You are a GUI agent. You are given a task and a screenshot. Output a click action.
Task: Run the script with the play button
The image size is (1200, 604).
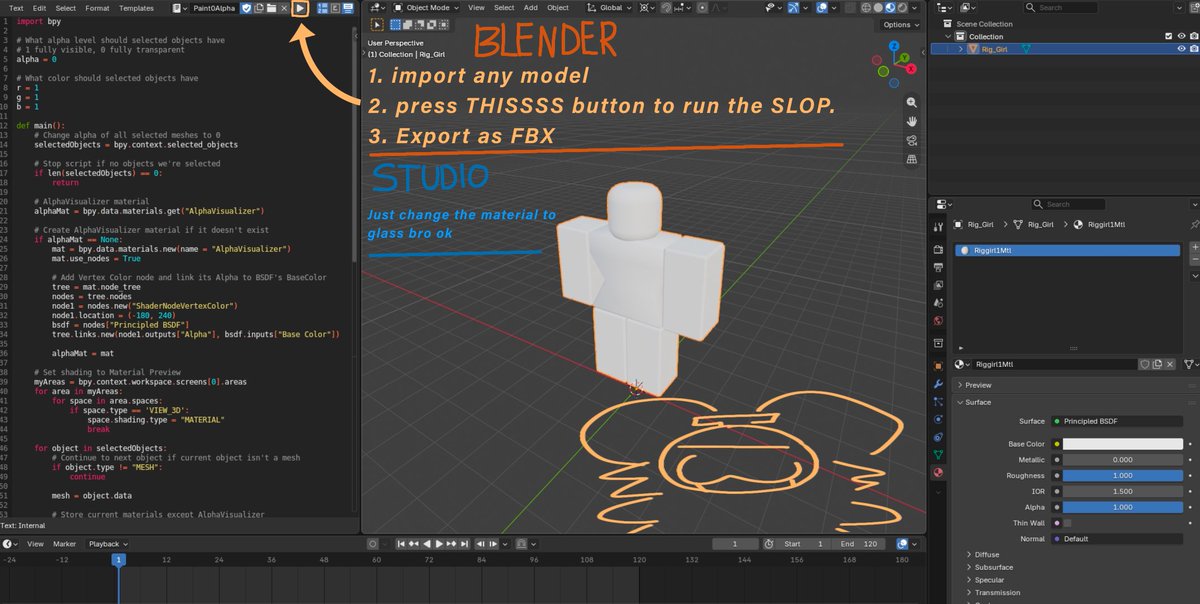click(300, 8)
